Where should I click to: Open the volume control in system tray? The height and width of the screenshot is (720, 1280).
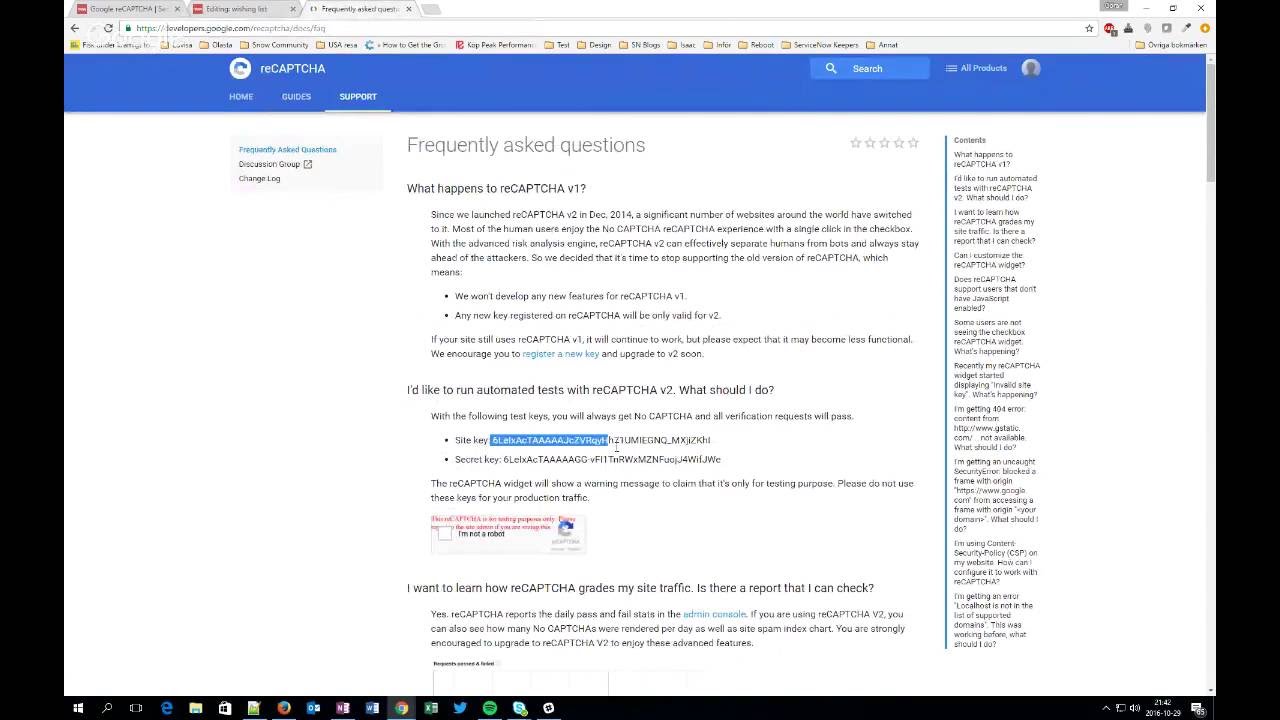click(x=1135, y=708)
